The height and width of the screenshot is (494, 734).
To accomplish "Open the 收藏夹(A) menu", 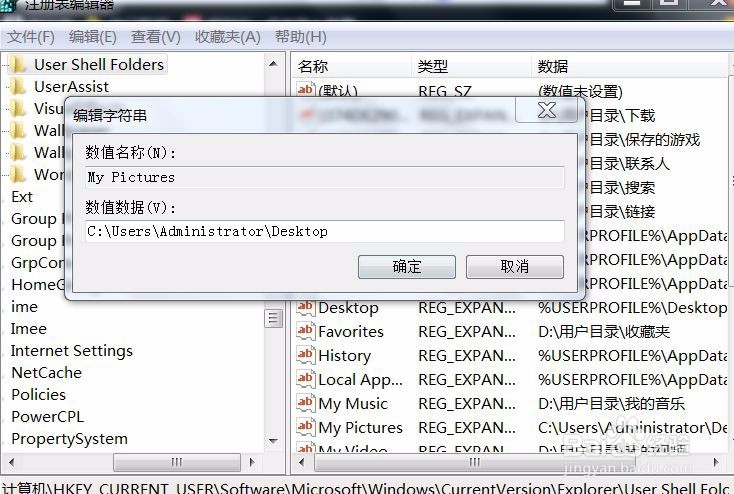I will [228, 37].
